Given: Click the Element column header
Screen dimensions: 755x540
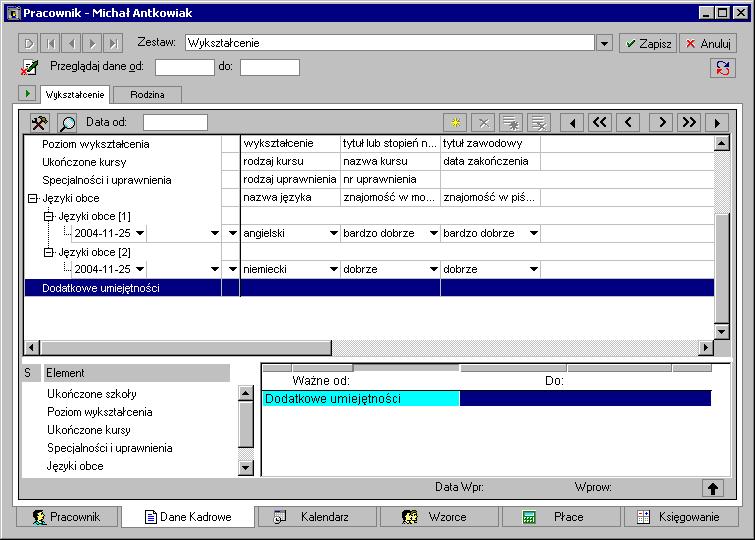Looking at the screenshot, I should pyautogui.click(x=137, y=373).
